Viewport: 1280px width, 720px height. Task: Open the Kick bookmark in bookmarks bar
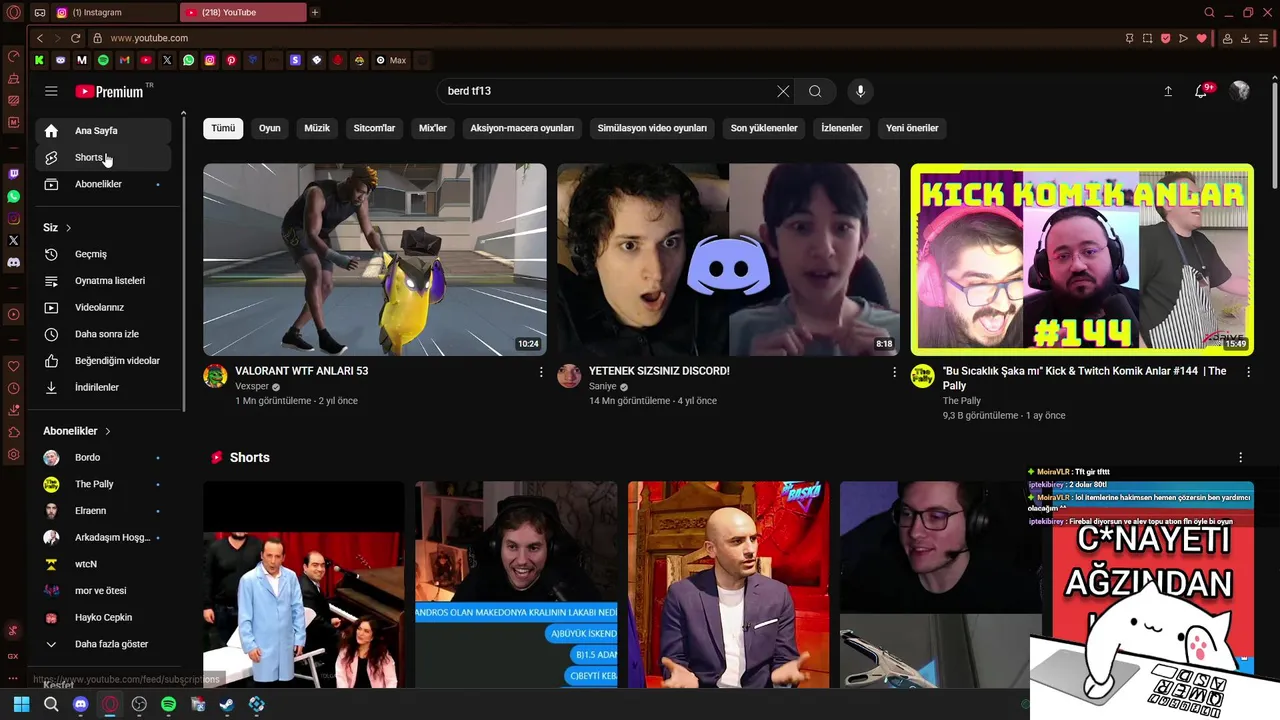pyautogui.click(x=39, y=60)
